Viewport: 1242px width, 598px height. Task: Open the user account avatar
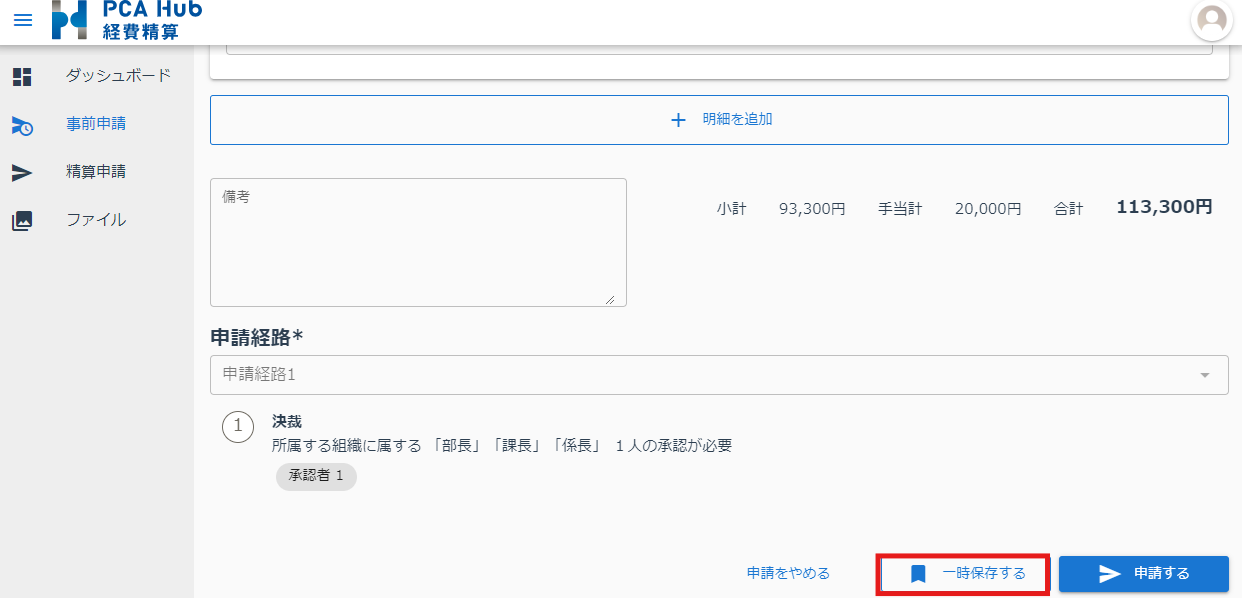[1212, 20]
